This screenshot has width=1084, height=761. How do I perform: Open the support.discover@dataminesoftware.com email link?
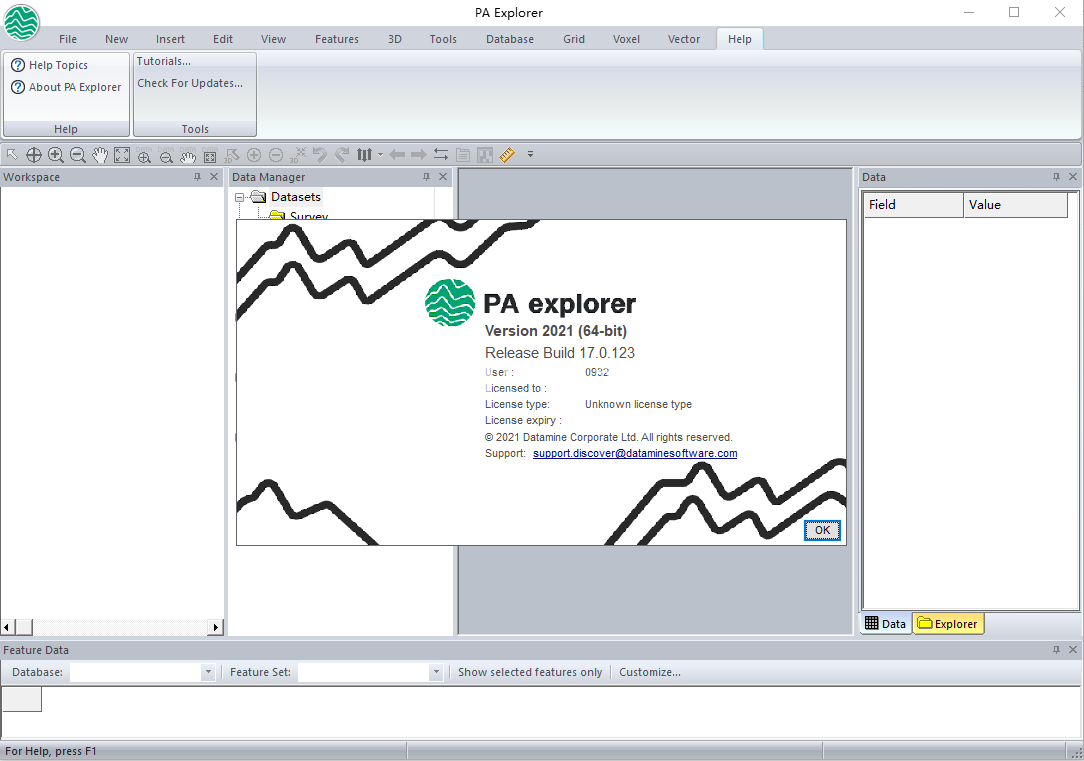tap(635, 453)
